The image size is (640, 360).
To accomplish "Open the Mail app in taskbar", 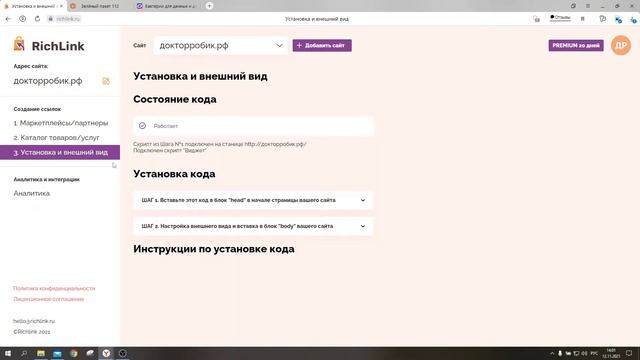I will 57,353.
